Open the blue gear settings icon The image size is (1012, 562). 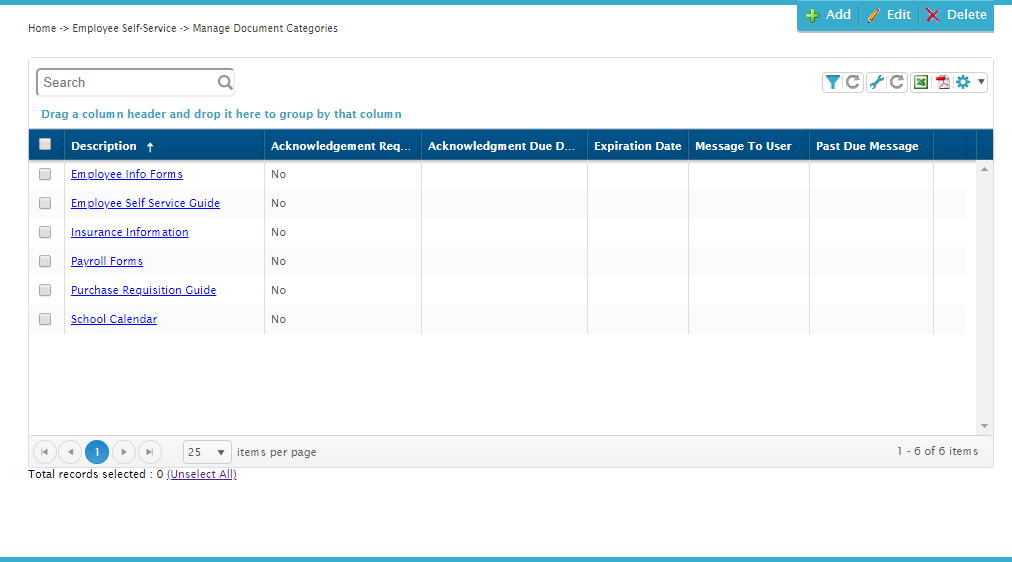tap(963, 82)
